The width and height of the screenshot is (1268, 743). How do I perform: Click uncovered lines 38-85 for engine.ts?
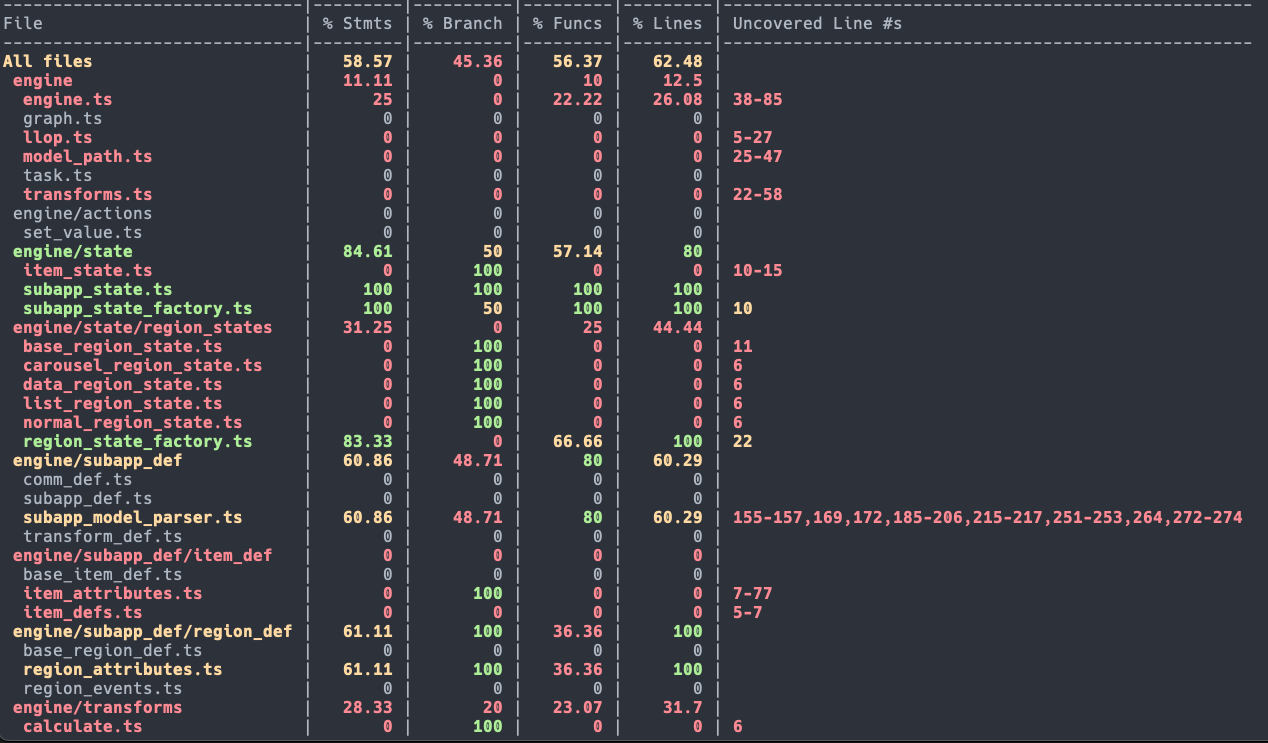(757, 100)
